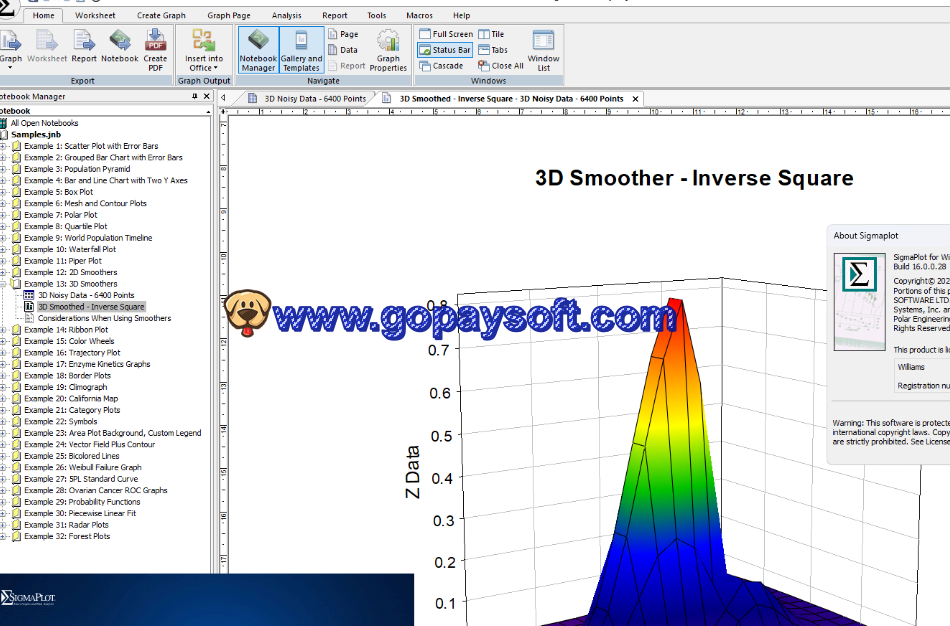The height and width of the screenshot is (626, 950).
Task: Click the Example 7: Polar Plot folder icon
Action: click(16, 215)
